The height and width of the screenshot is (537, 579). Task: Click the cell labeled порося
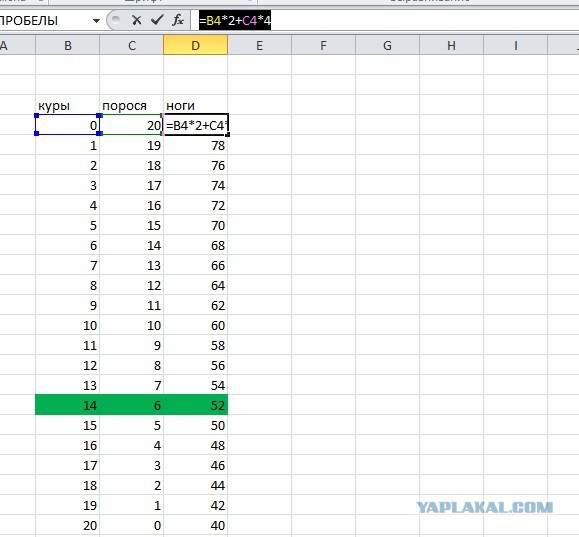click(x=132, y=105)
